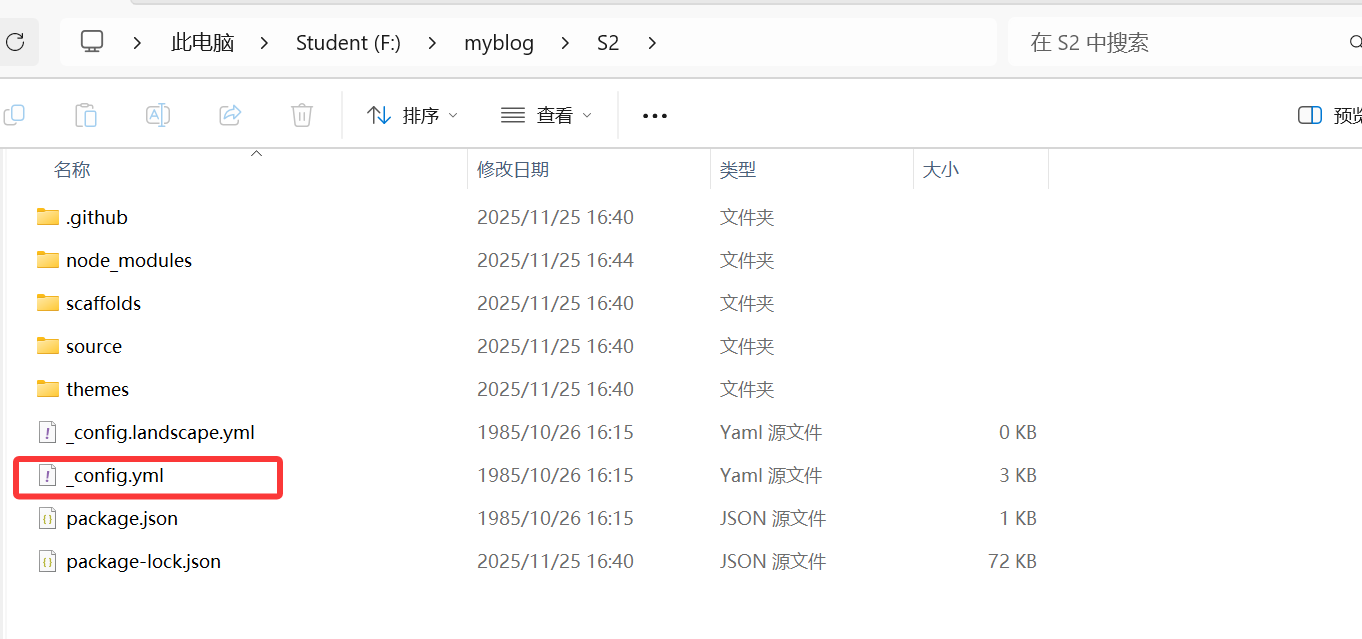
Task: Click the share arrow icon
Action: tap(230, 115)
